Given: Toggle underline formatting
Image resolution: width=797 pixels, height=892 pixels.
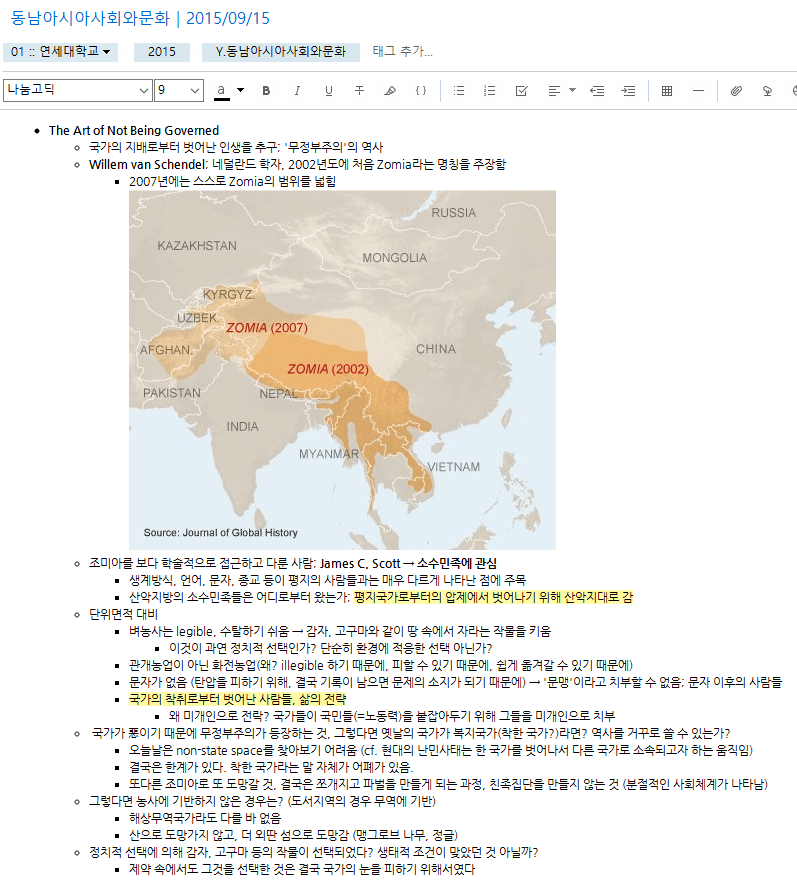Looking at the screenshot, I should tap(328, 90).
